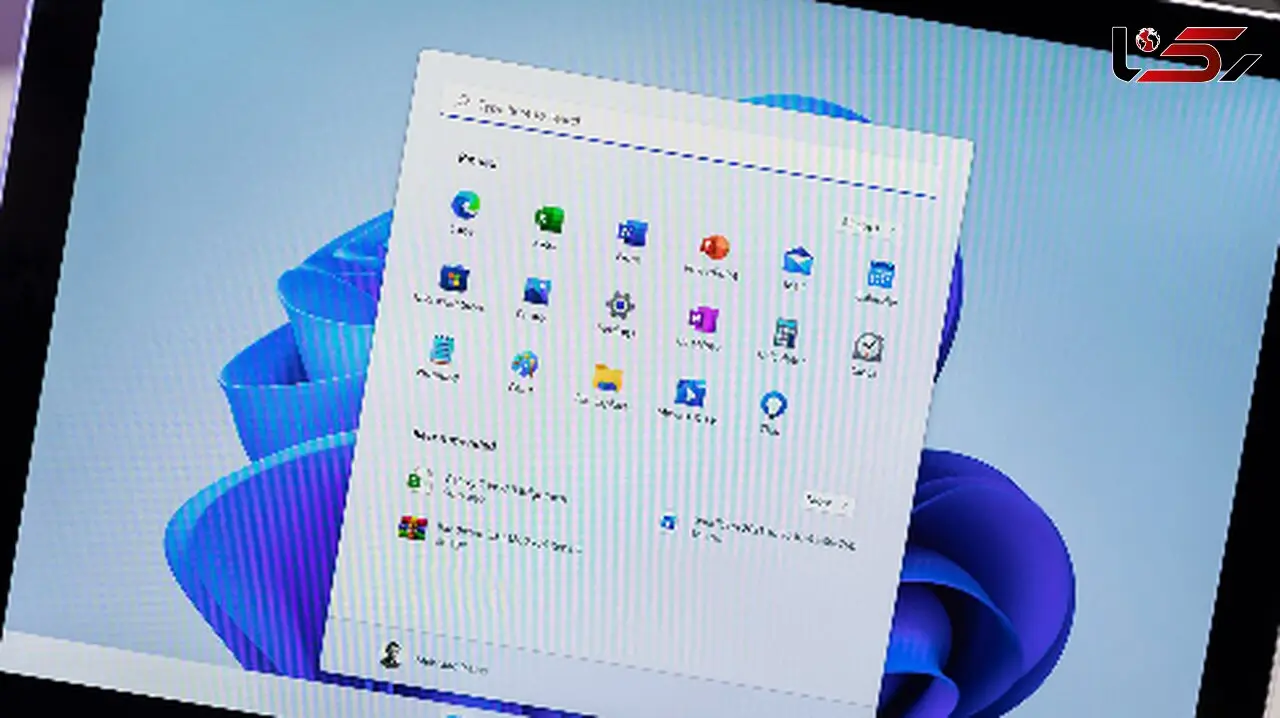Launch the green Excel app icon

[x=548, y=219]
